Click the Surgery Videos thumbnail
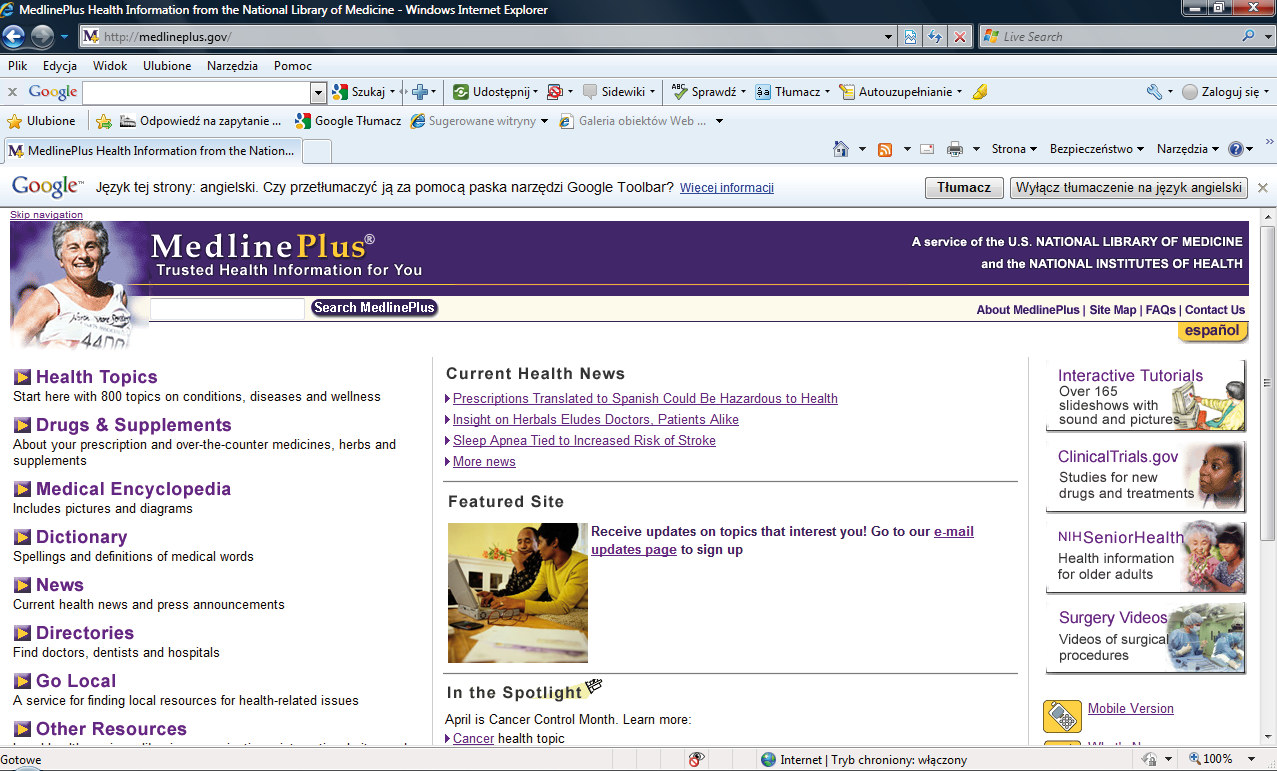Screen dimensions: 1277x771 point(1146,638)
